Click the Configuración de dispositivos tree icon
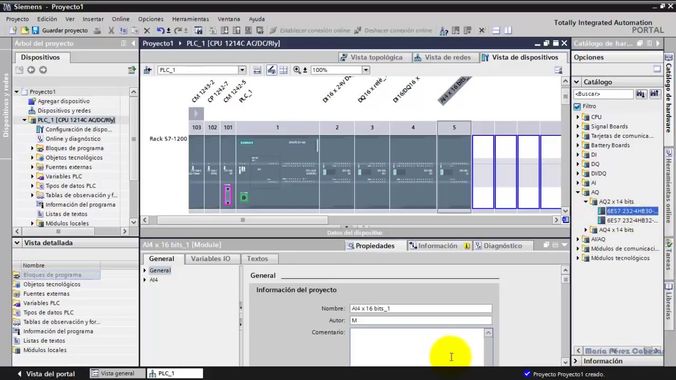Viewport: 676px width, 380px height. coord(40,129)
